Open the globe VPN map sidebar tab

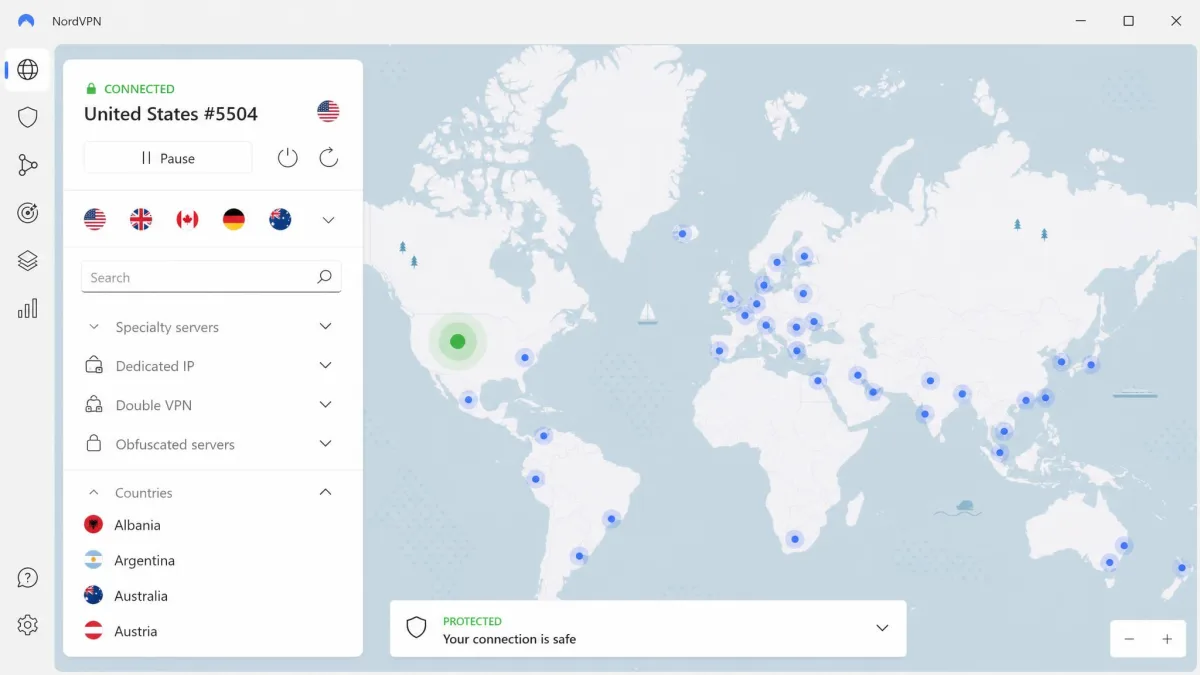click(28, 70)
